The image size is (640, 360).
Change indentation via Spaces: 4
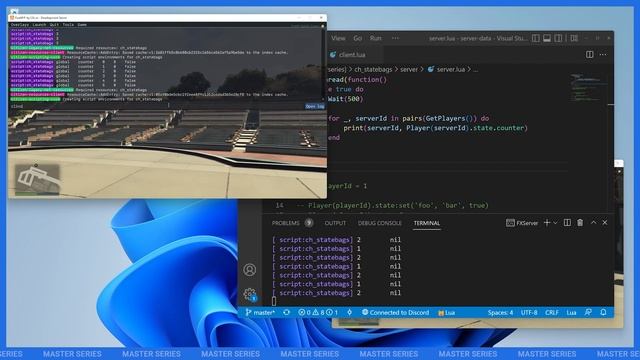tap(500, 313)
